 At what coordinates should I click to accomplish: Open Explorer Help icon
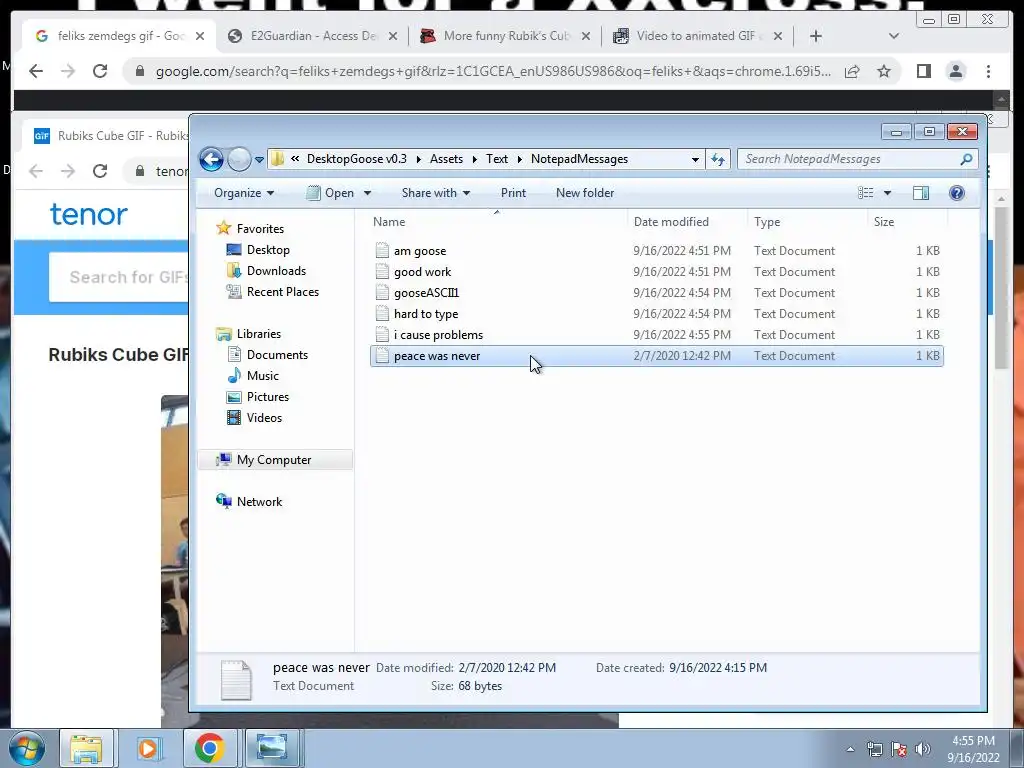click(957, 193)
